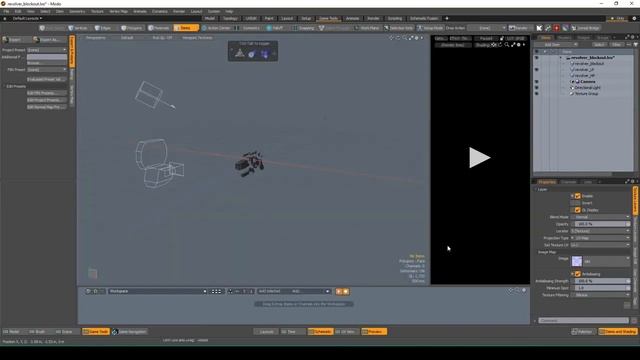Image resolution: width=640 pixels, height=360 pixels.
Task: Select Materials selection mode
Action: tap(159, 28)
